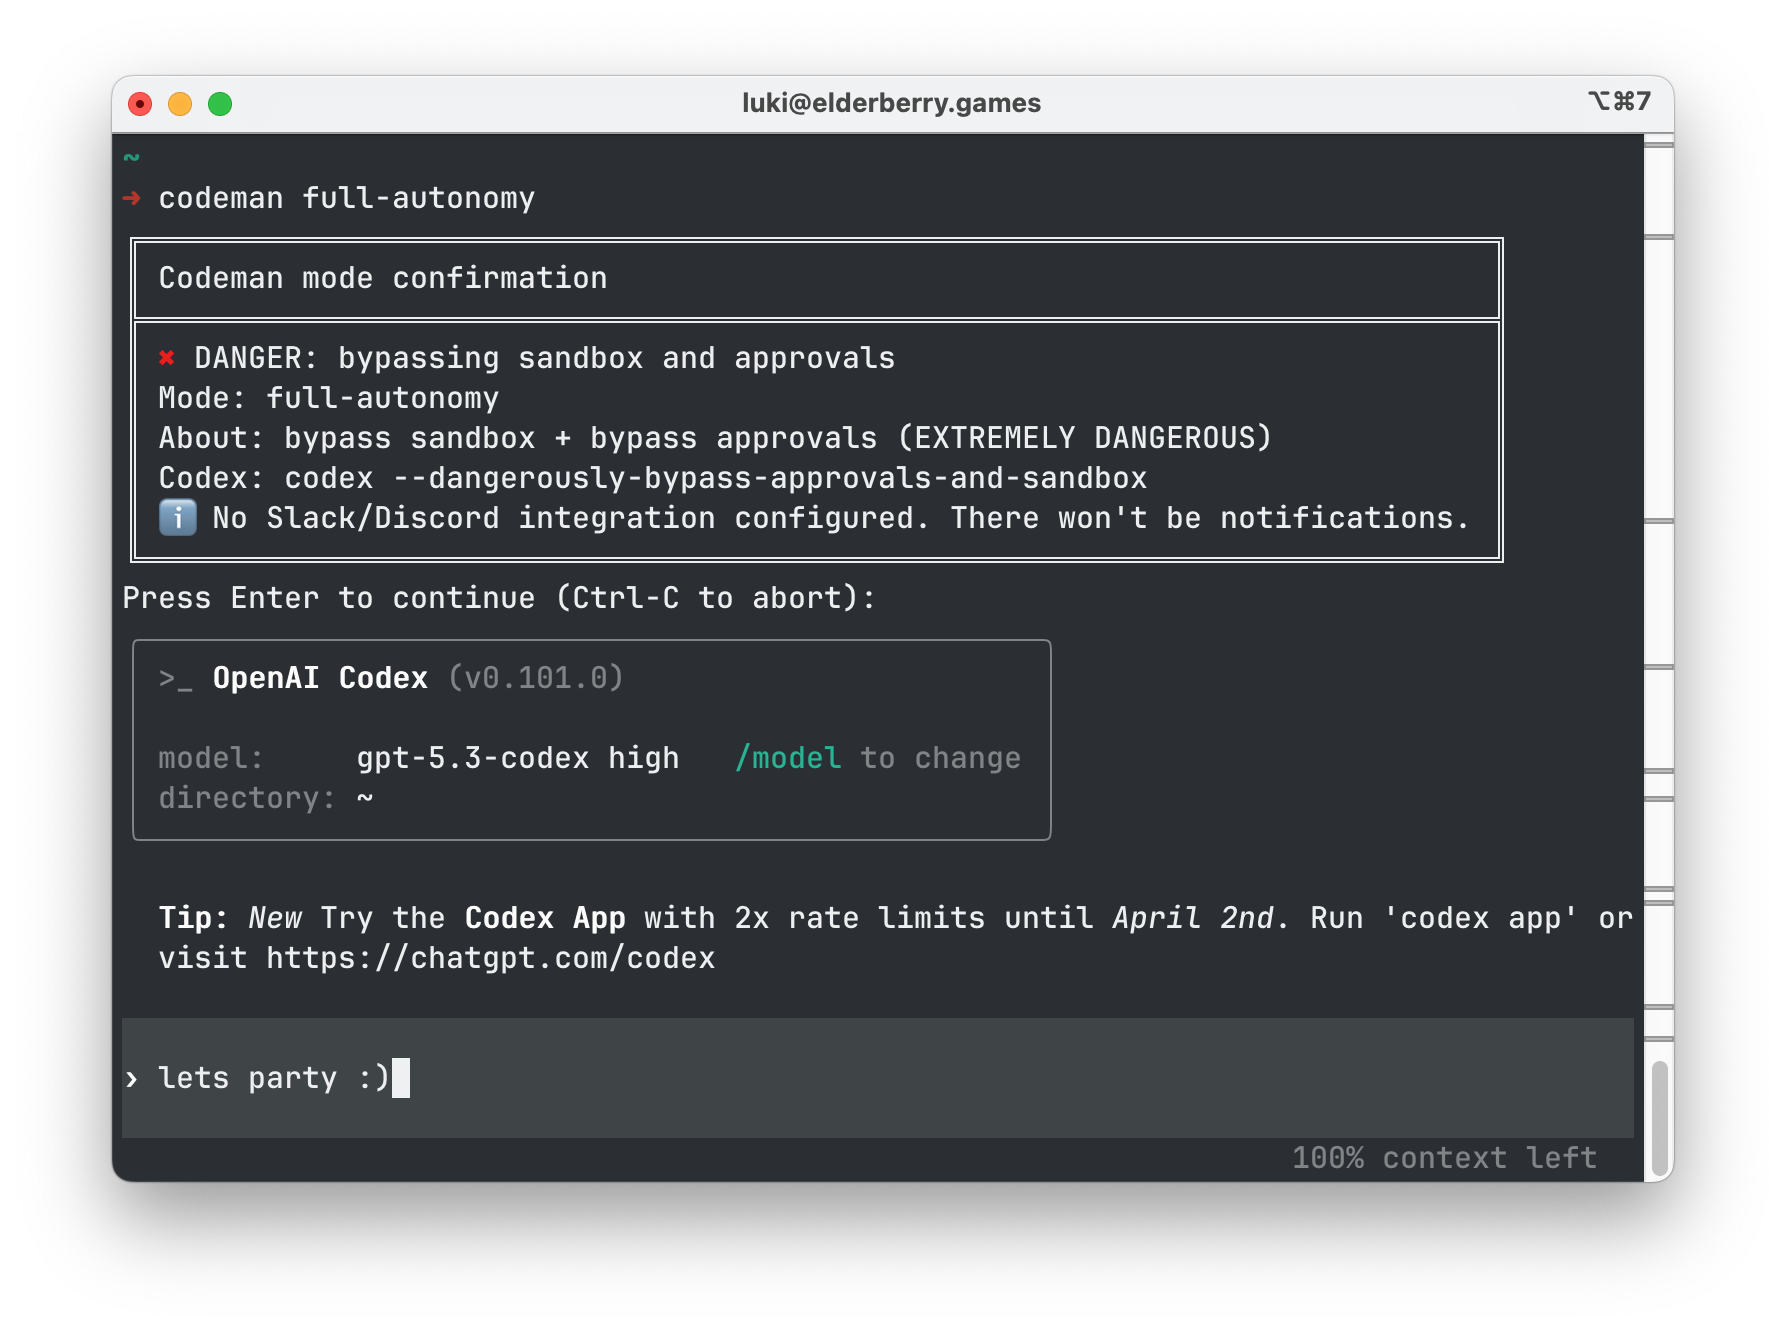Click the '--dangerously-bypass-approvals-and-sandbox' flag text
Screen dimensions: 1786x1330
pyautogui.click(x=769, y=478)
